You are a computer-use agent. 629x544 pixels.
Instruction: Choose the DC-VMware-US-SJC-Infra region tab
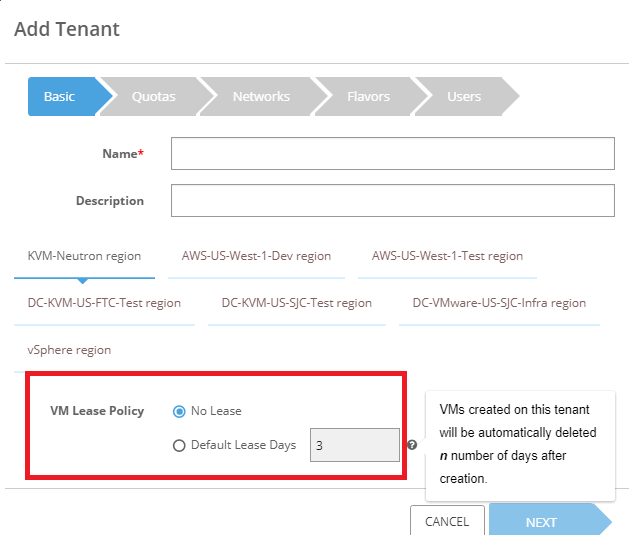[499, 303]
